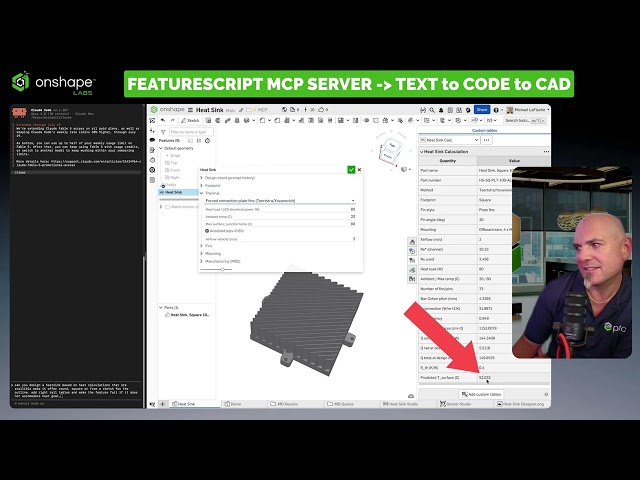Viewport: 640px width, 480px height.
Task: Expand the Fins section
Action: (202, 246)
